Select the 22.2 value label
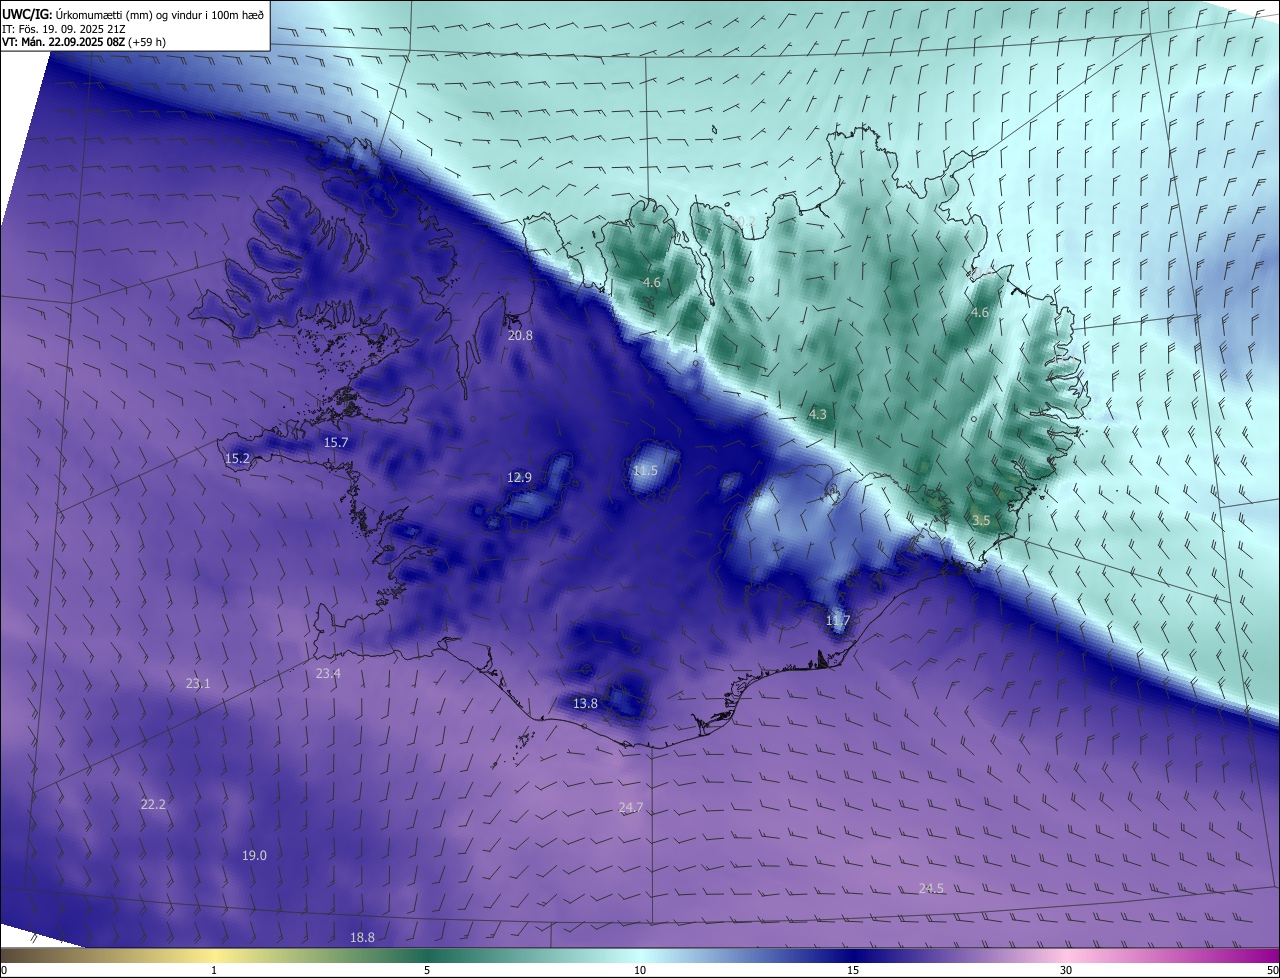The width and height of the screenshot is (1280, 978). click(x=153, y=805)
